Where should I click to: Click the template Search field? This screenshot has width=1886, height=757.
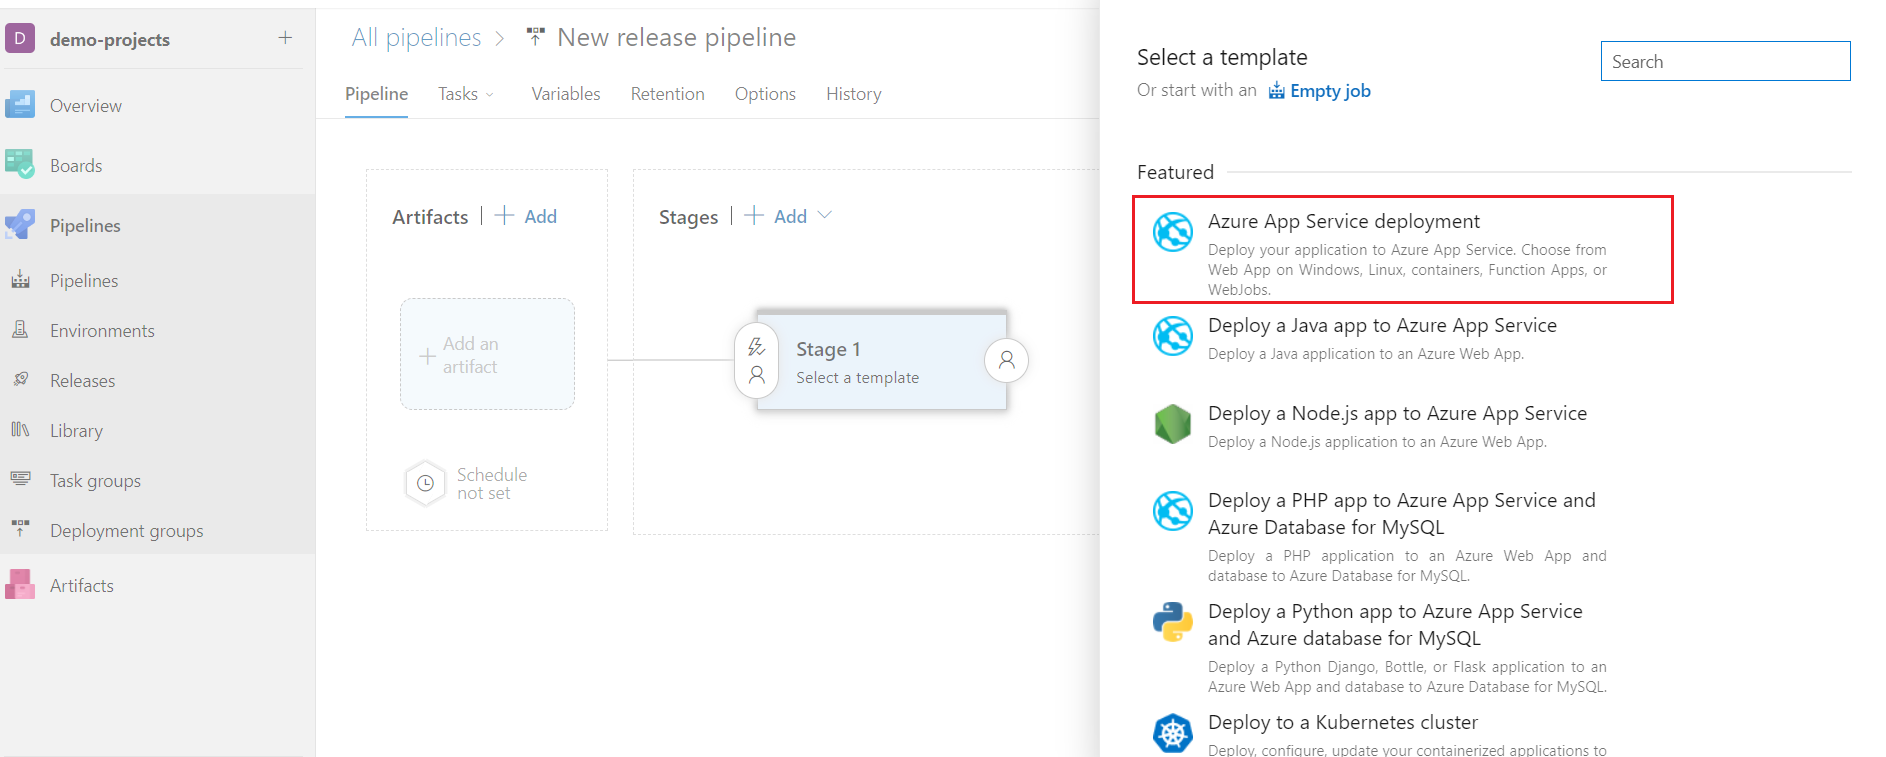point(1725,61)
